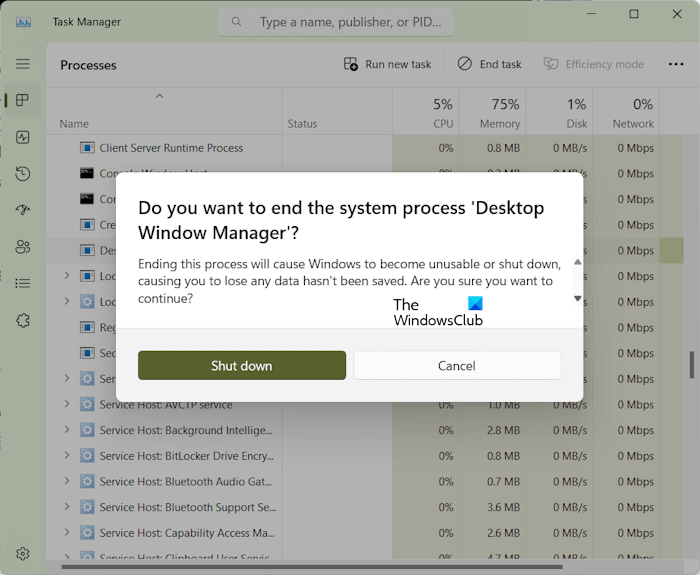Confirm with the Shut down button
This screenshot has width=700, height=575.
[x=242, y=365]
